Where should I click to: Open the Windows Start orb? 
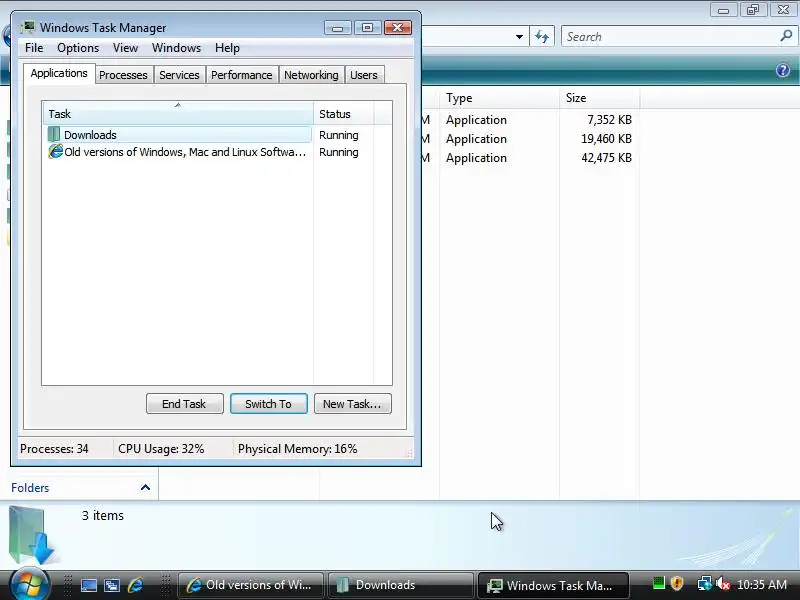click(30, 585)
